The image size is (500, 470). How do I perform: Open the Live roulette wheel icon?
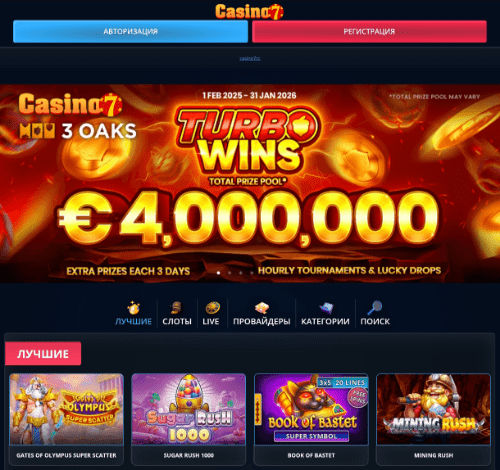212,308
